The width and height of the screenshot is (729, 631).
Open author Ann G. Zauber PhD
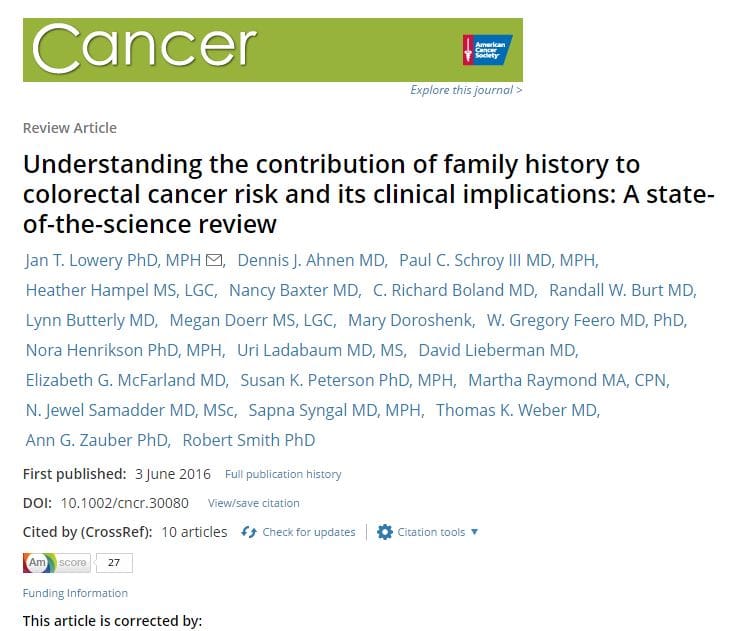pyautogui.click(x=96, y=440)
